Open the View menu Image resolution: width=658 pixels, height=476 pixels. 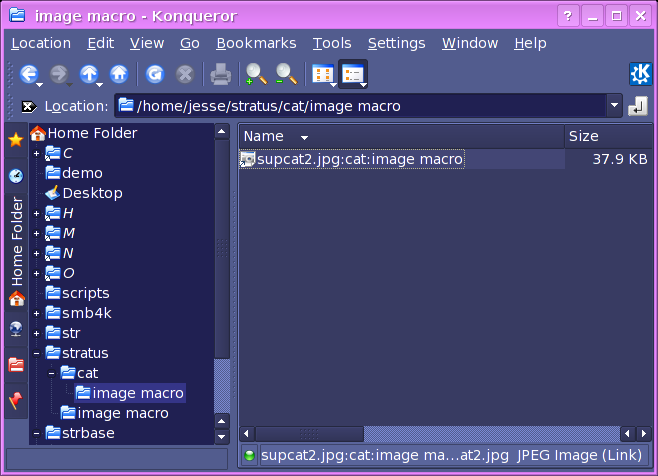(x=147, y=43)
